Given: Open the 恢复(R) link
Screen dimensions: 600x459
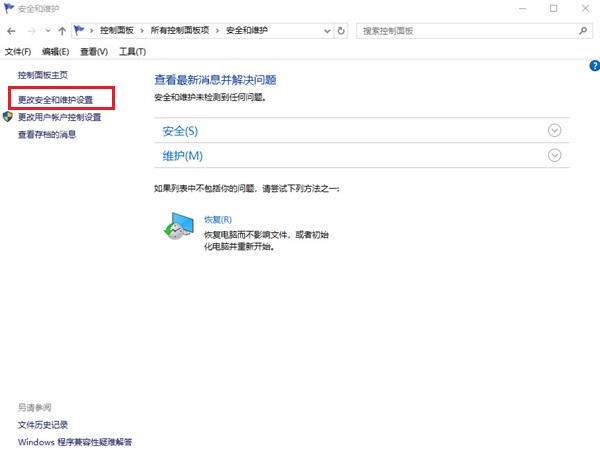Looking at the screenshot, I should tap(218, 220).
